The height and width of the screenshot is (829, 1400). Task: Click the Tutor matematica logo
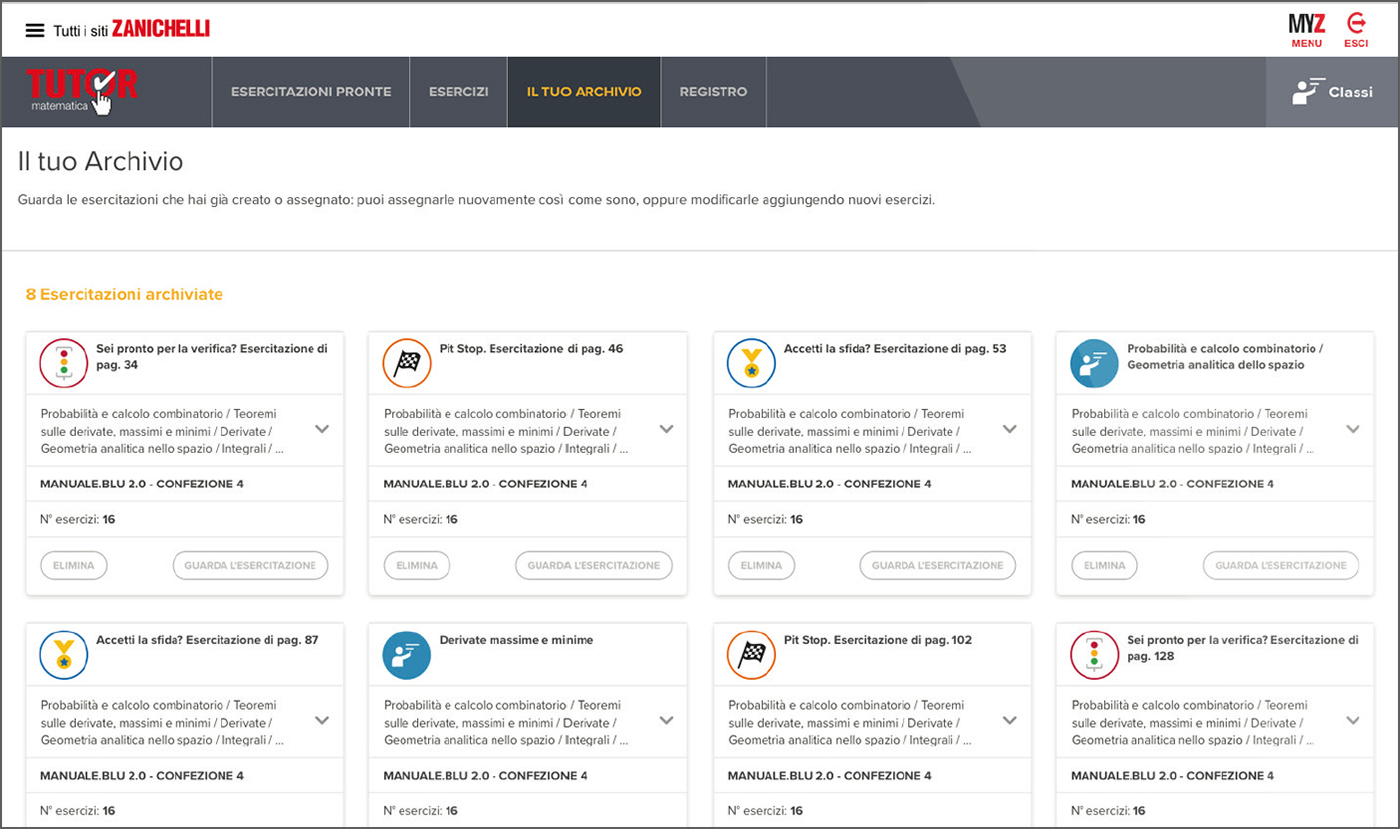pos(82,91)
